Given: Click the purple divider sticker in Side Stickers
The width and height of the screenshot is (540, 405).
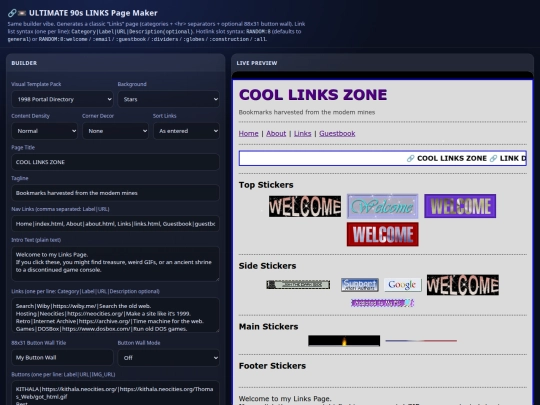Looking at the screenshot, I should (382, 303).
